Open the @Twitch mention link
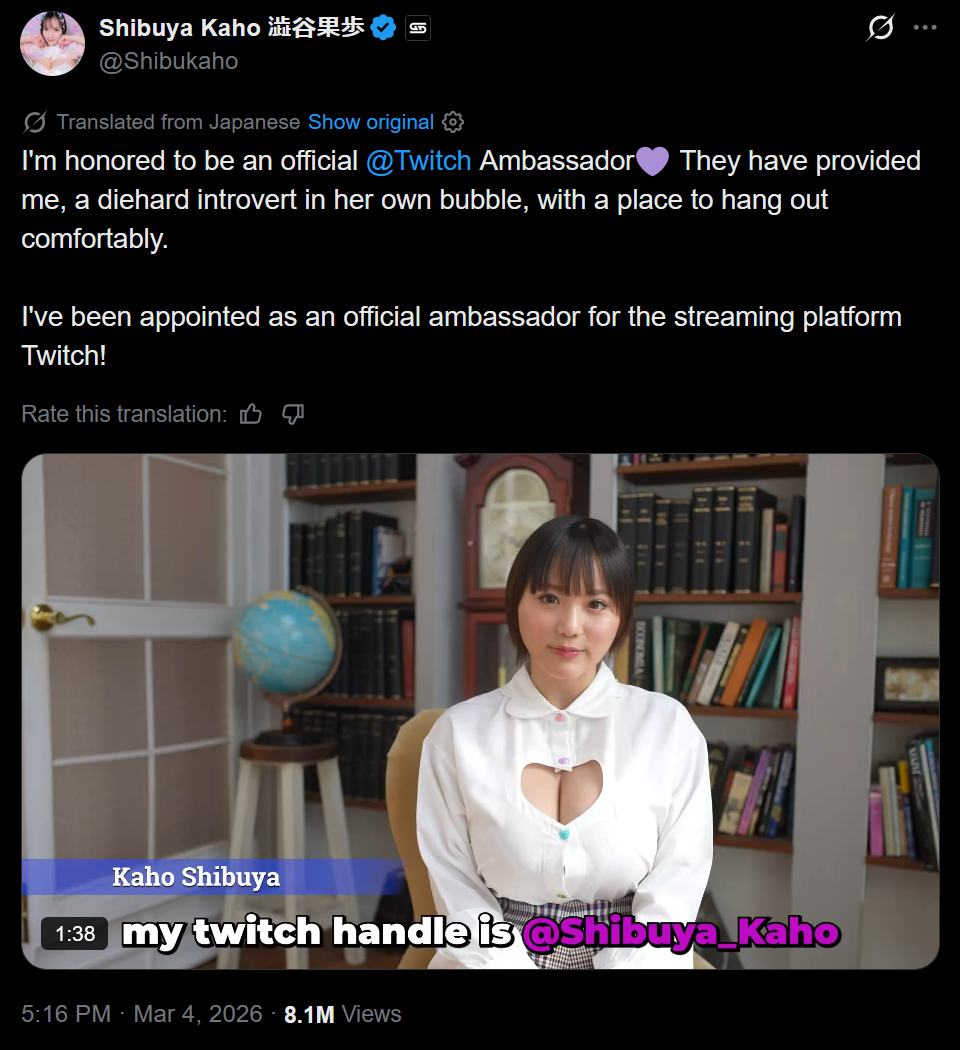960x1050 pixels. pyautogui.click(x=418, y=161)
